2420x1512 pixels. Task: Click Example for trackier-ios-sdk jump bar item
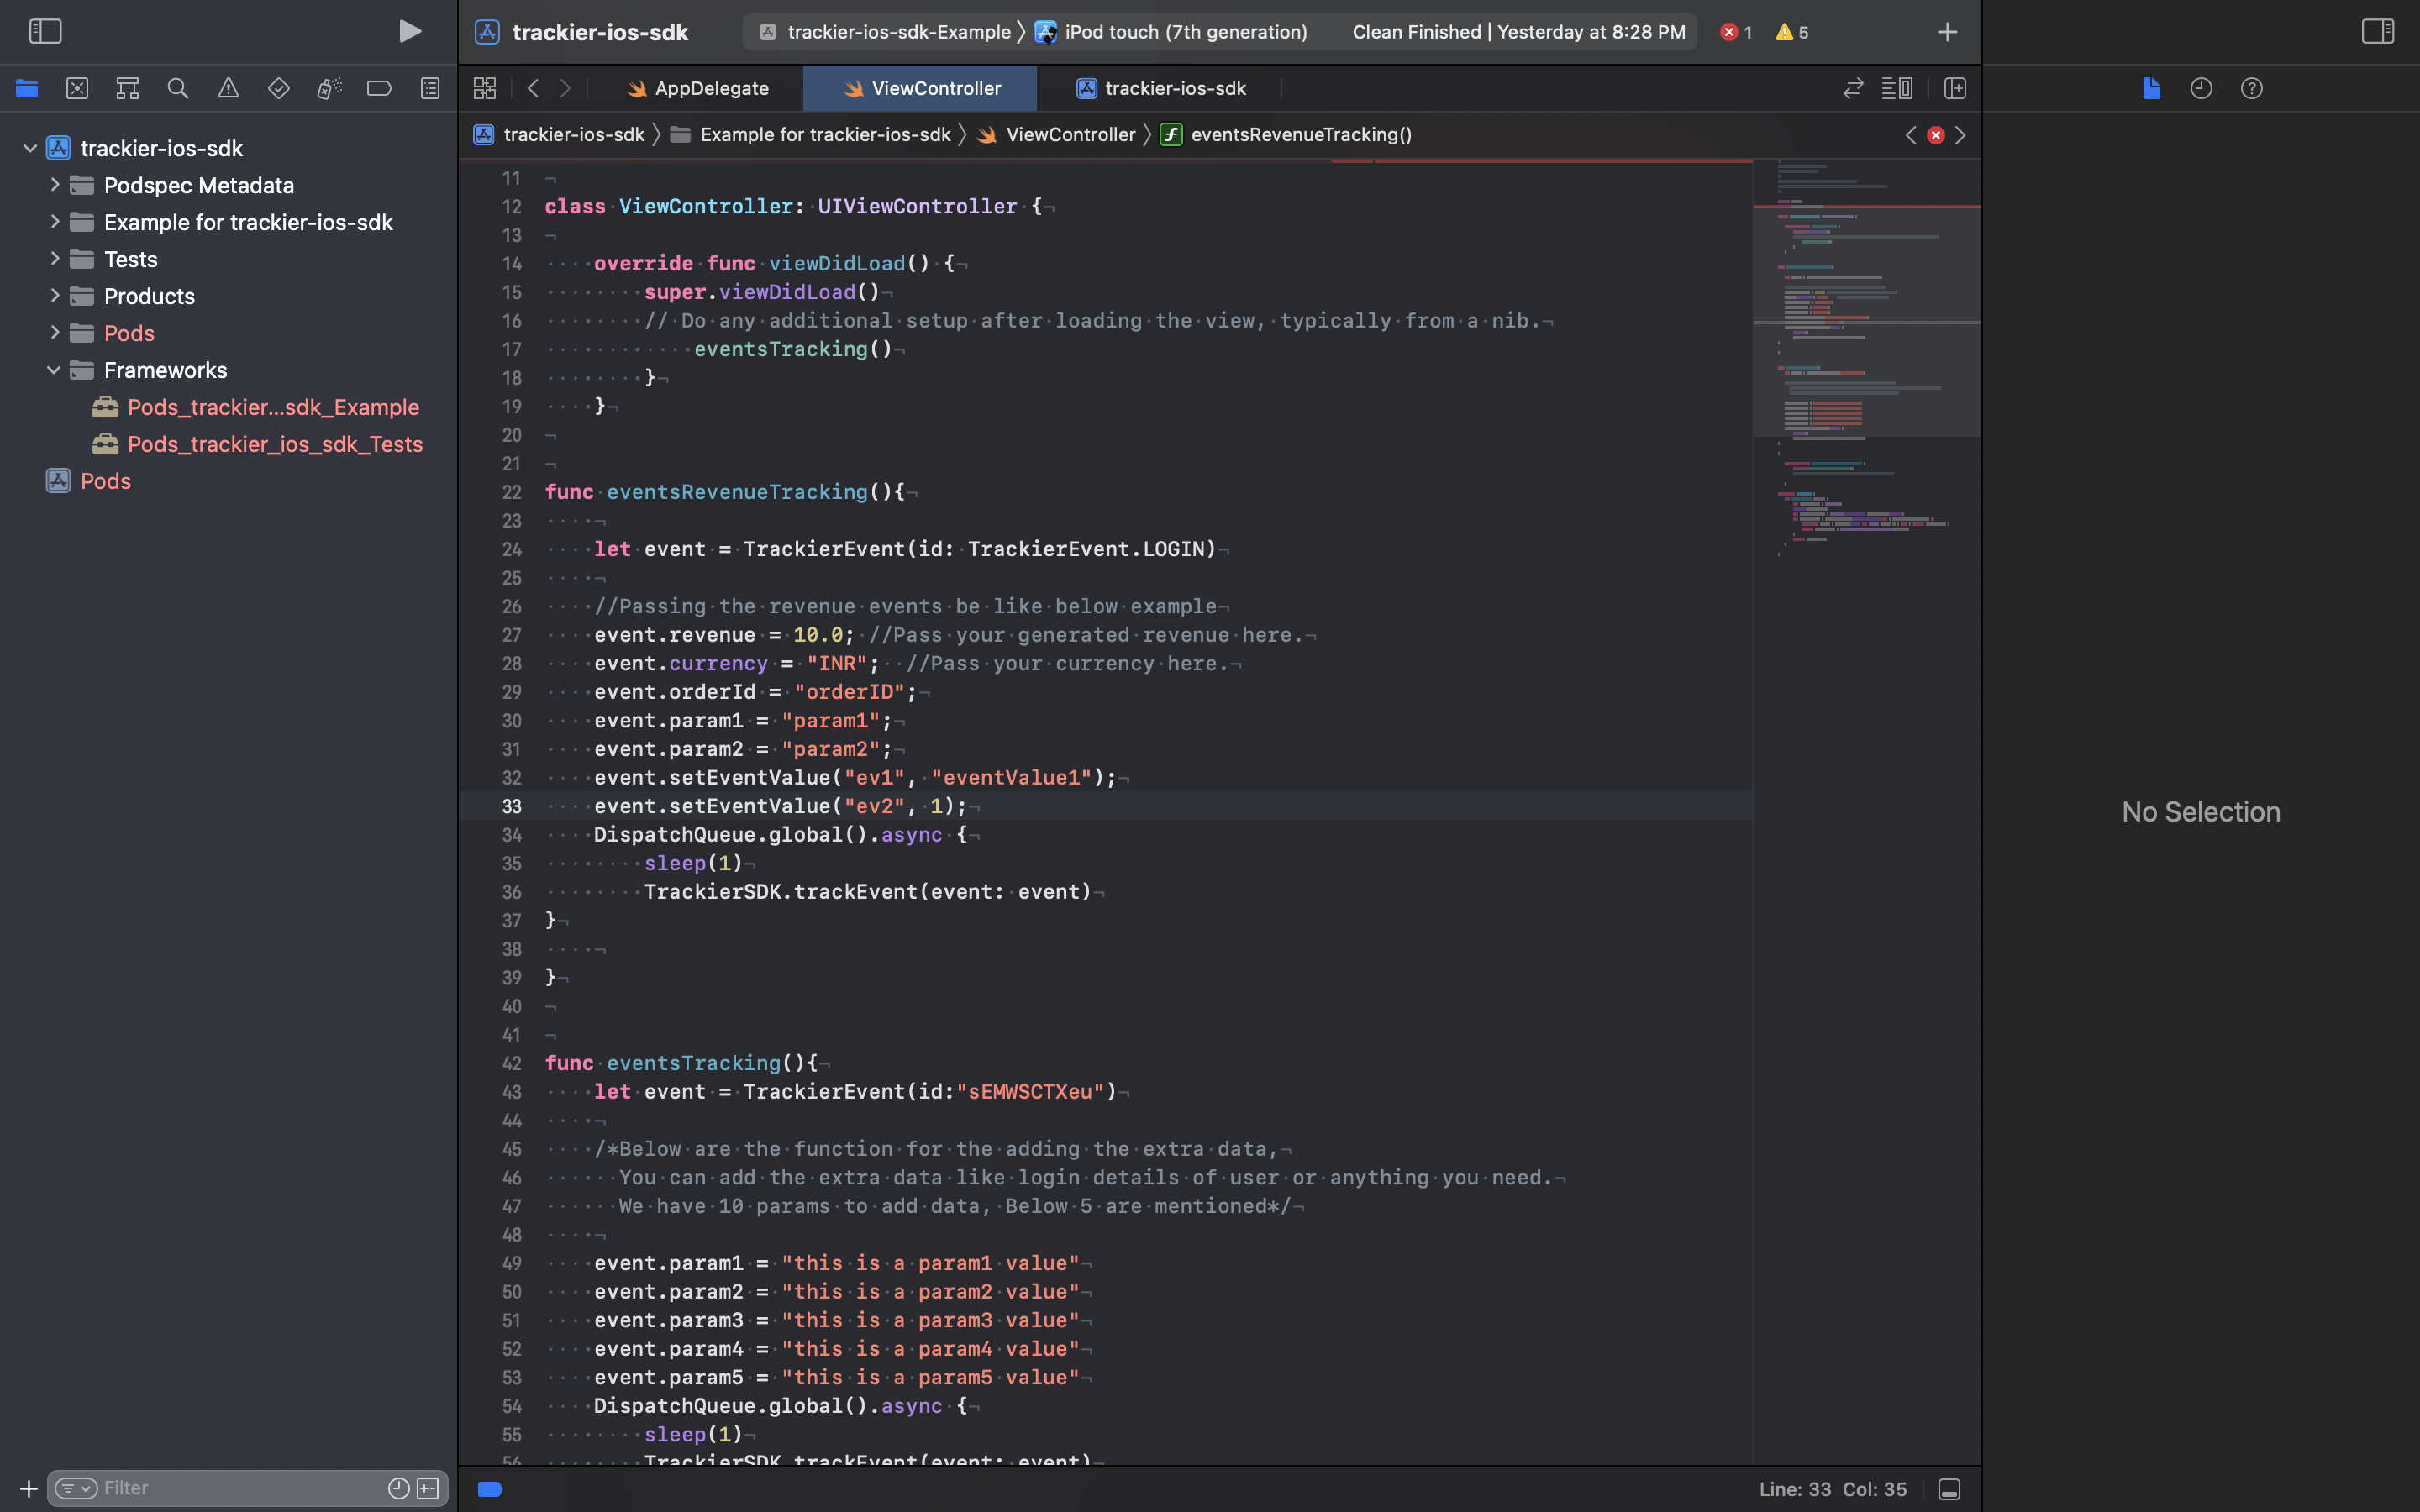pyautogui.click(x=810, y=134)
